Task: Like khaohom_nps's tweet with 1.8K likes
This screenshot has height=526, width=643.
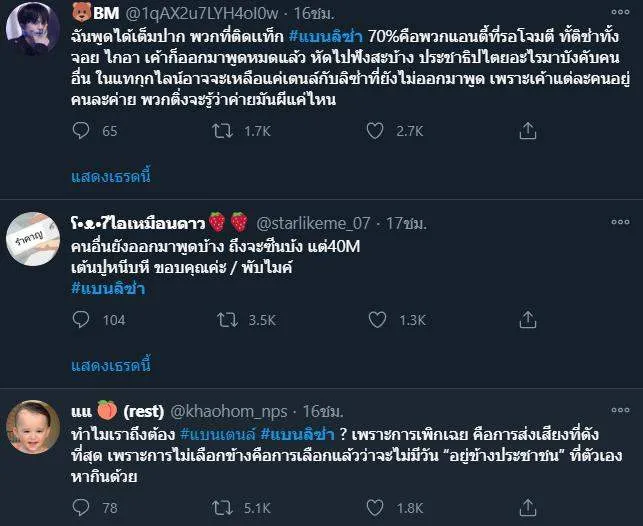Action: point(376,508)
